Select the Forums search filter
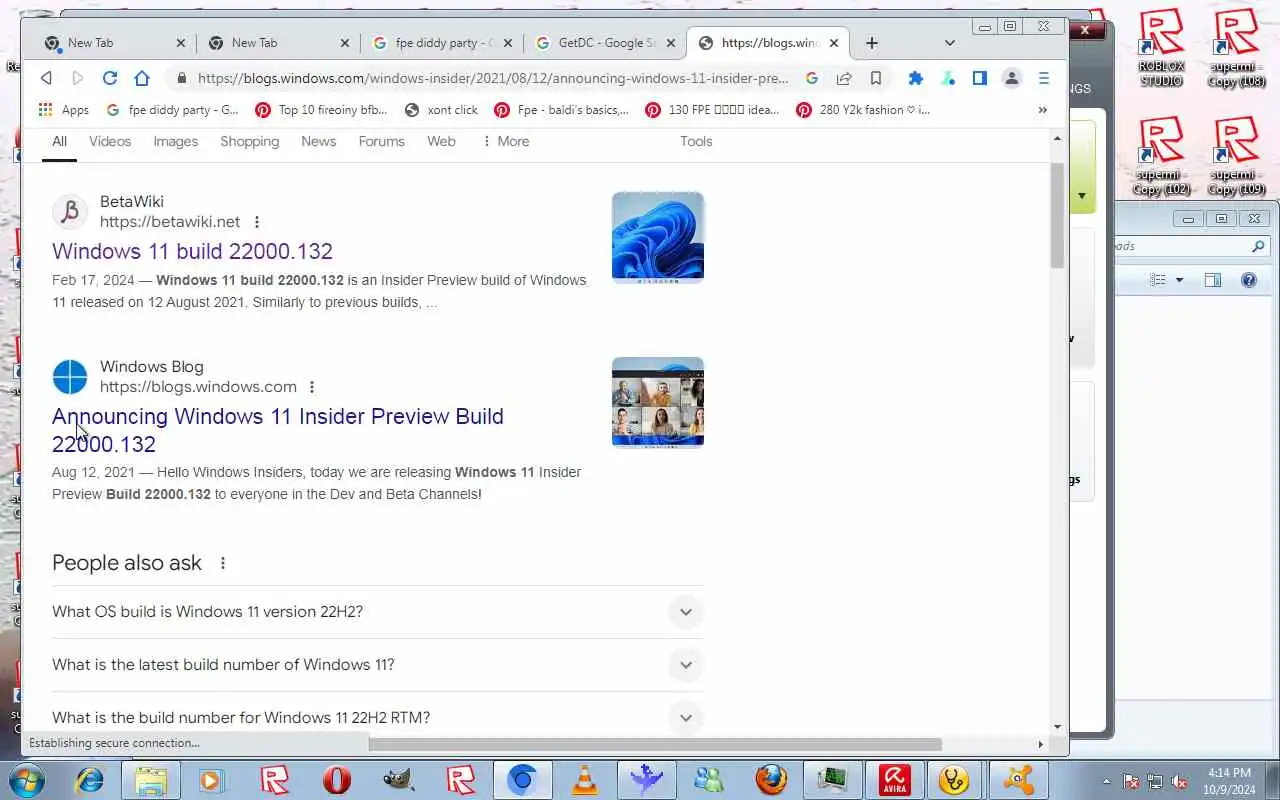 pos(381,141)
